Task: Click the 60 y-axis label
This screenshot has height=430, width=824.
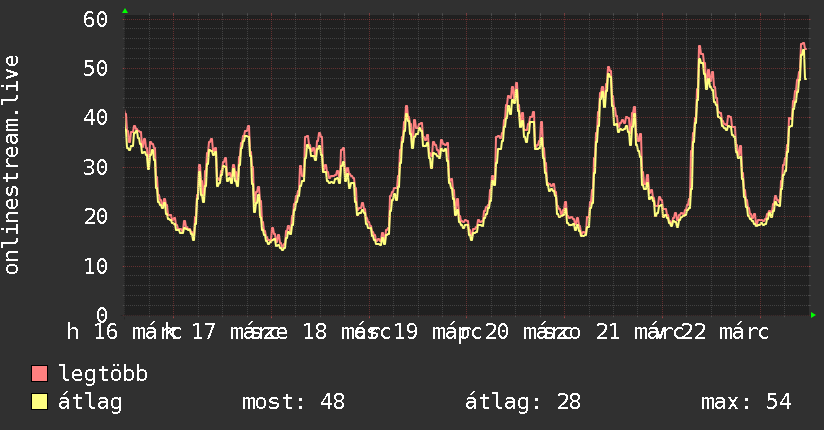Action: tap(95, 19)
